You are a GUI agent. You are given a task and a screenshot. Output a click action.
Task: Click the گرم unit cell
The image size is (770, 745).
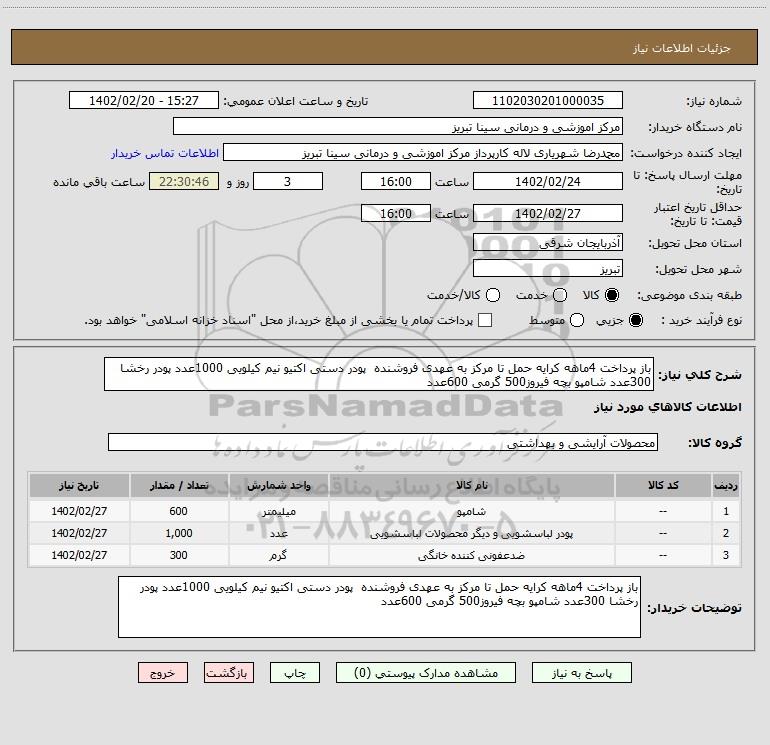278,555
